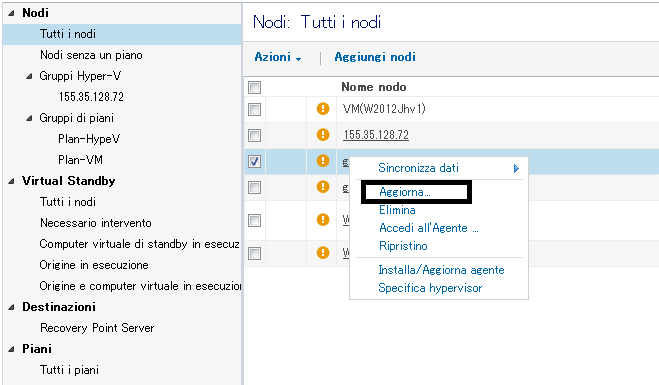Choose Ripristino from the context menu
Screen dimensions: 659x385
click(x=403, y=246)
